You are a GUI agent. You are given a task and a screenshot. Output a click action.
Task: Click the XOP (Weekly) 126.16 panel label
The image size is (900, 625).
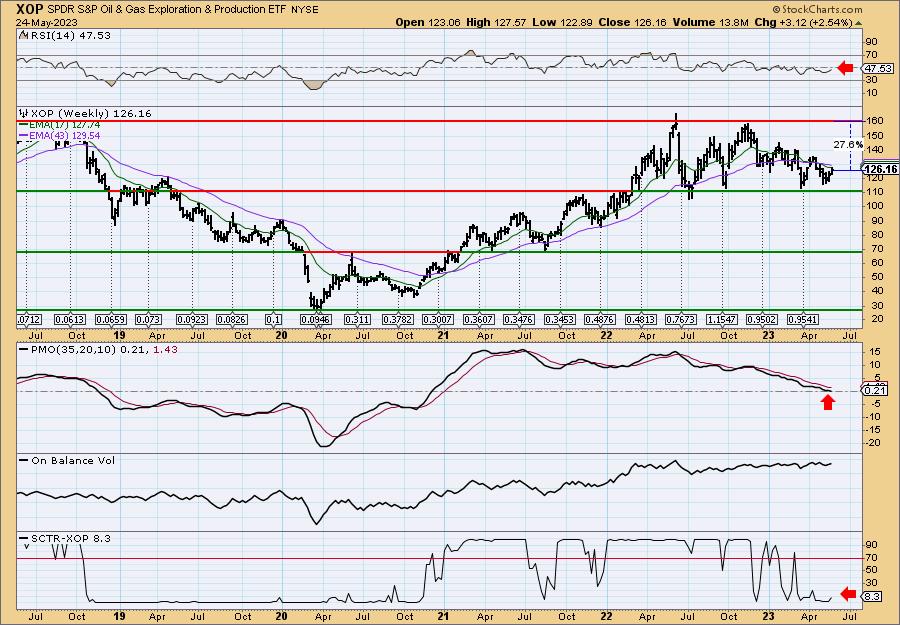coord(90,114)
